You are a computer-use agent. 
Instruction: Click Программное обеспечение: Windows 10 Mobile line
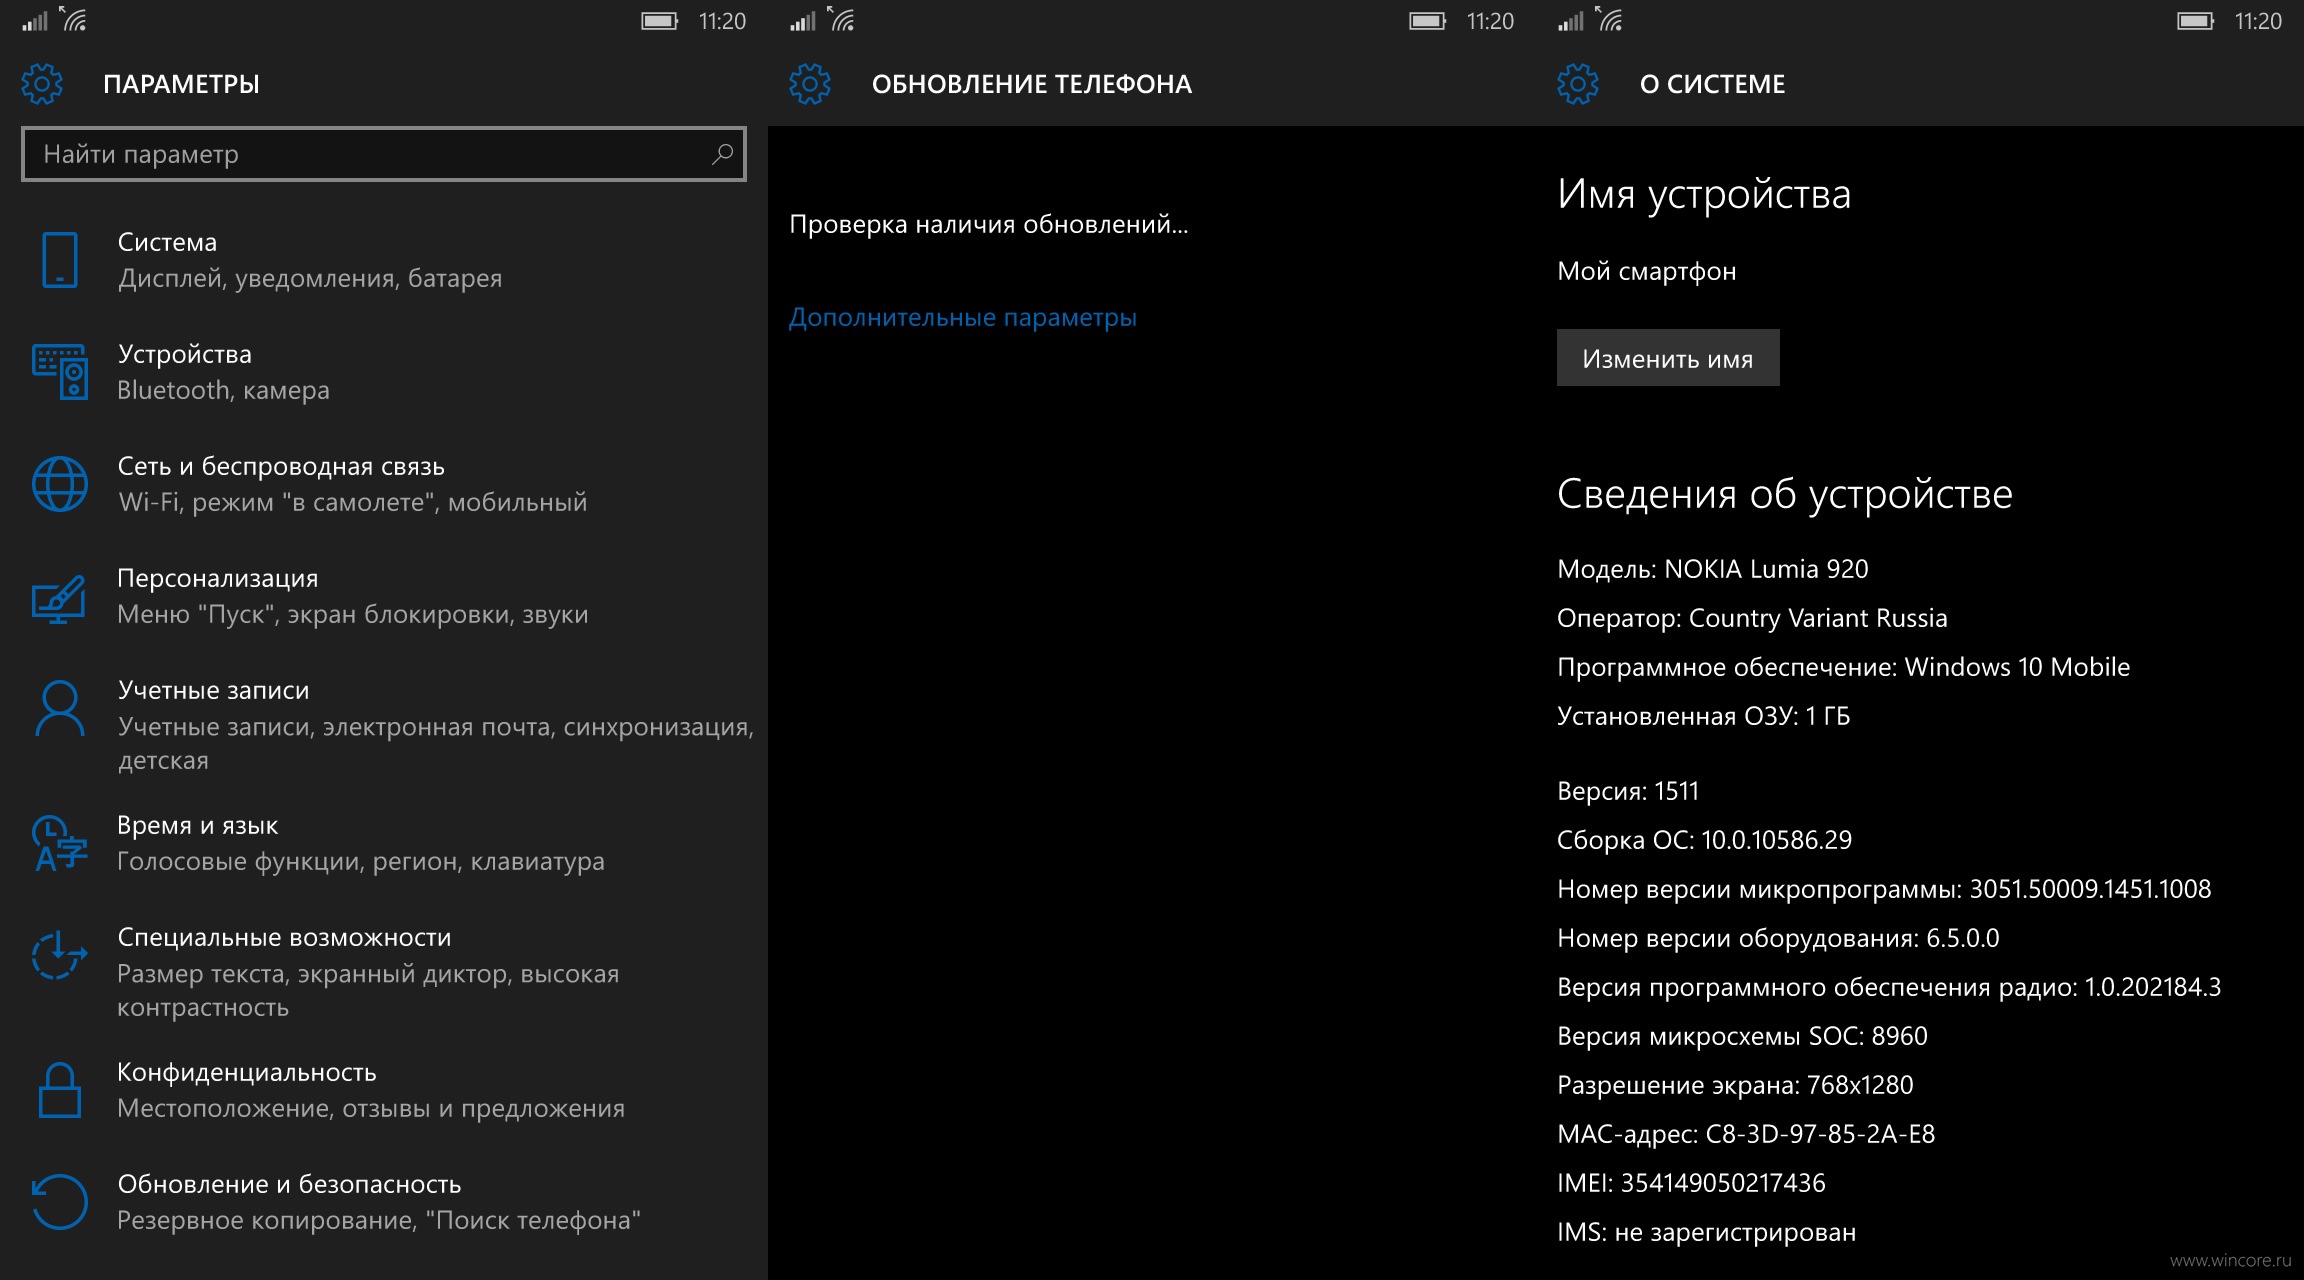pos(1843,667)
